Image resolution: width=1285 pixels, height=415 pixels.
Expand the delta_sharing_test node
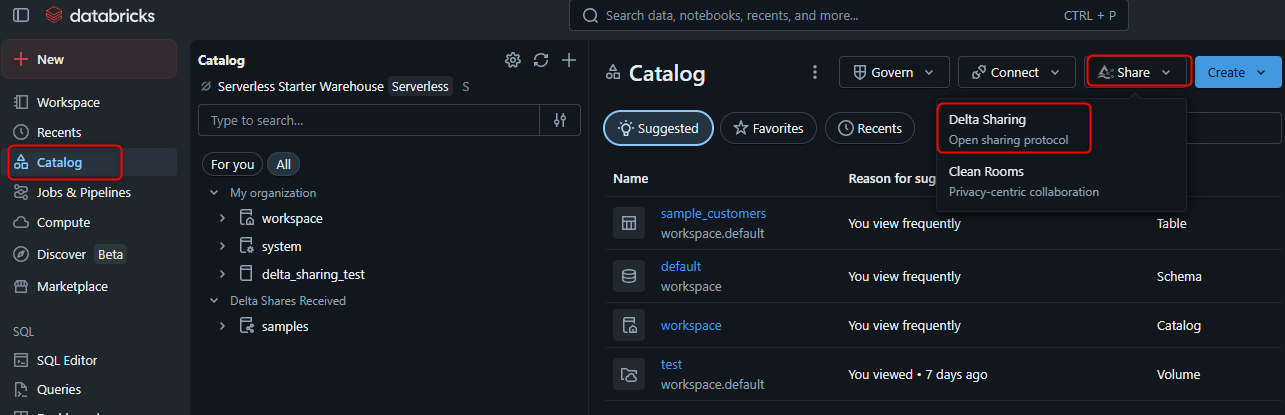pyautogui.click(x=223, y=273)
